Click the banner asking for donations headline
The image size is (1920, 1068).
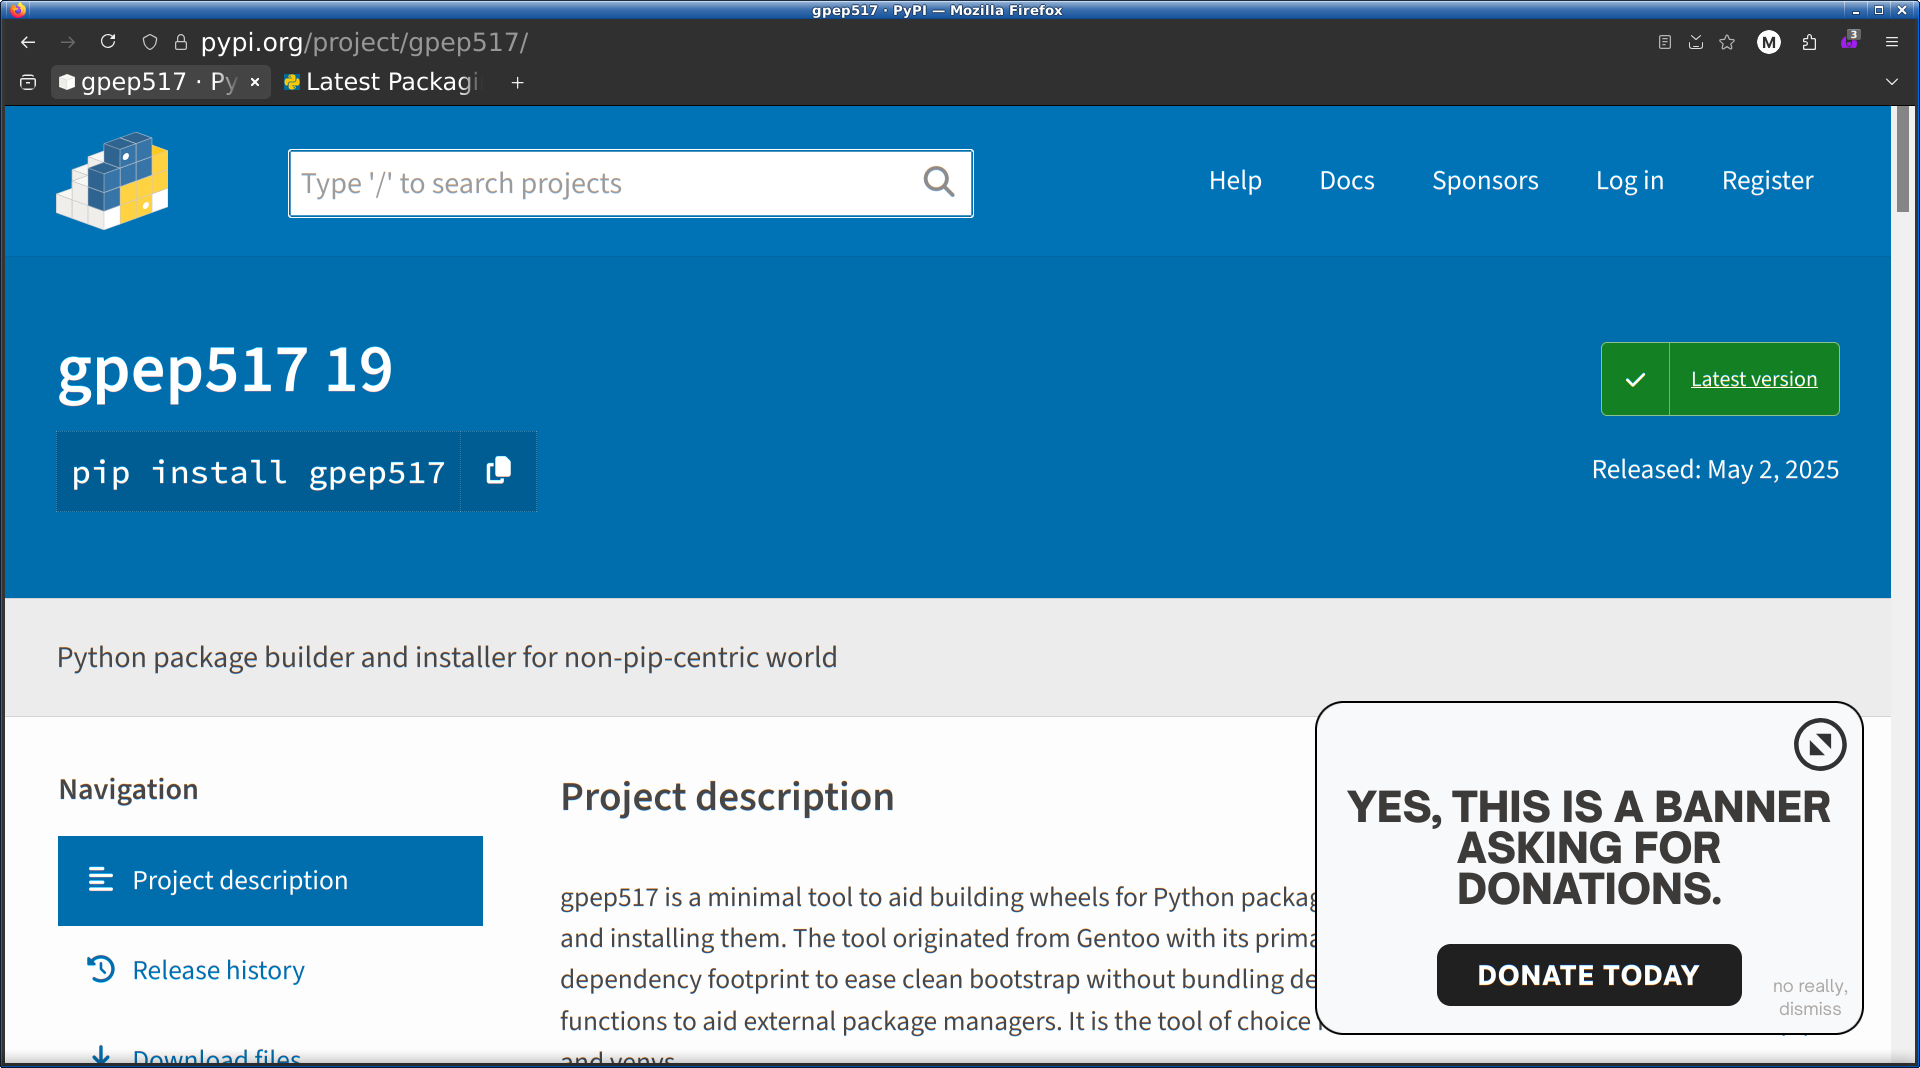point(1589,847)
